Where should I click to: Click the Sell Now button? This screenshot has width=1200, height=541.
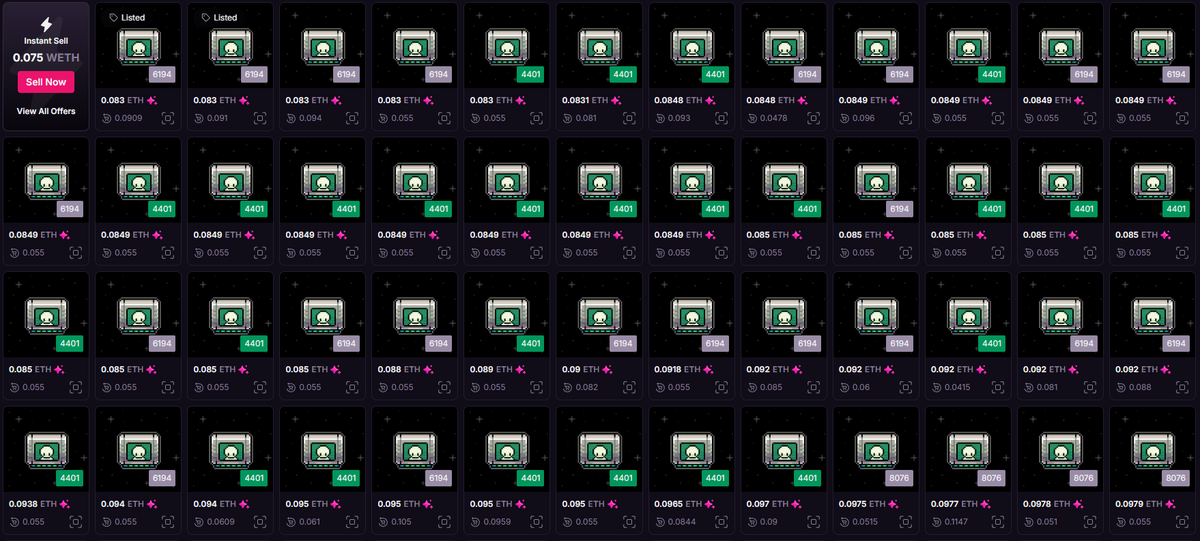[46, 82]
